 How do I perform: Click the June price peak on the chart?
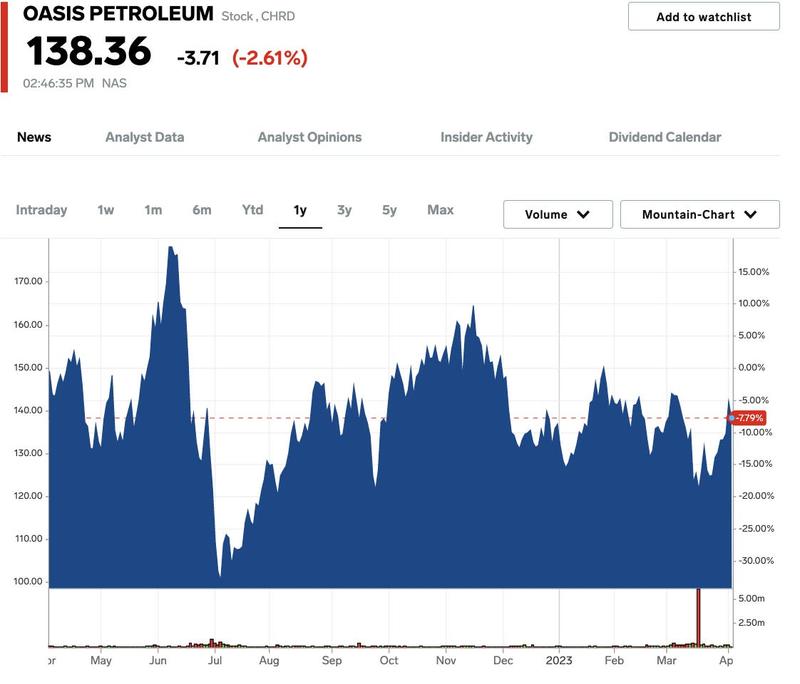(170, 248)
